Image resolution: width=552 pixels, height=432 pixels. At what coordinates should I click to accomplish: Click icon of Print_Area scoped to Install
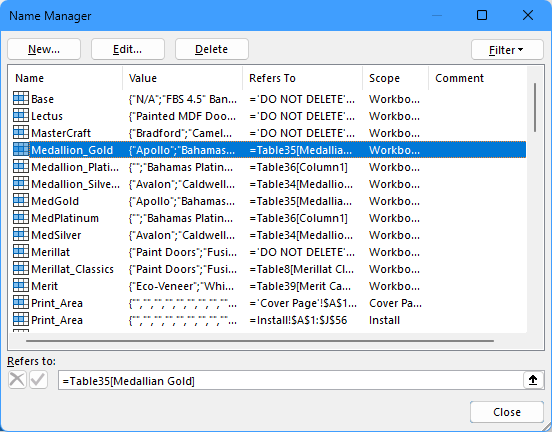point(21,319)
